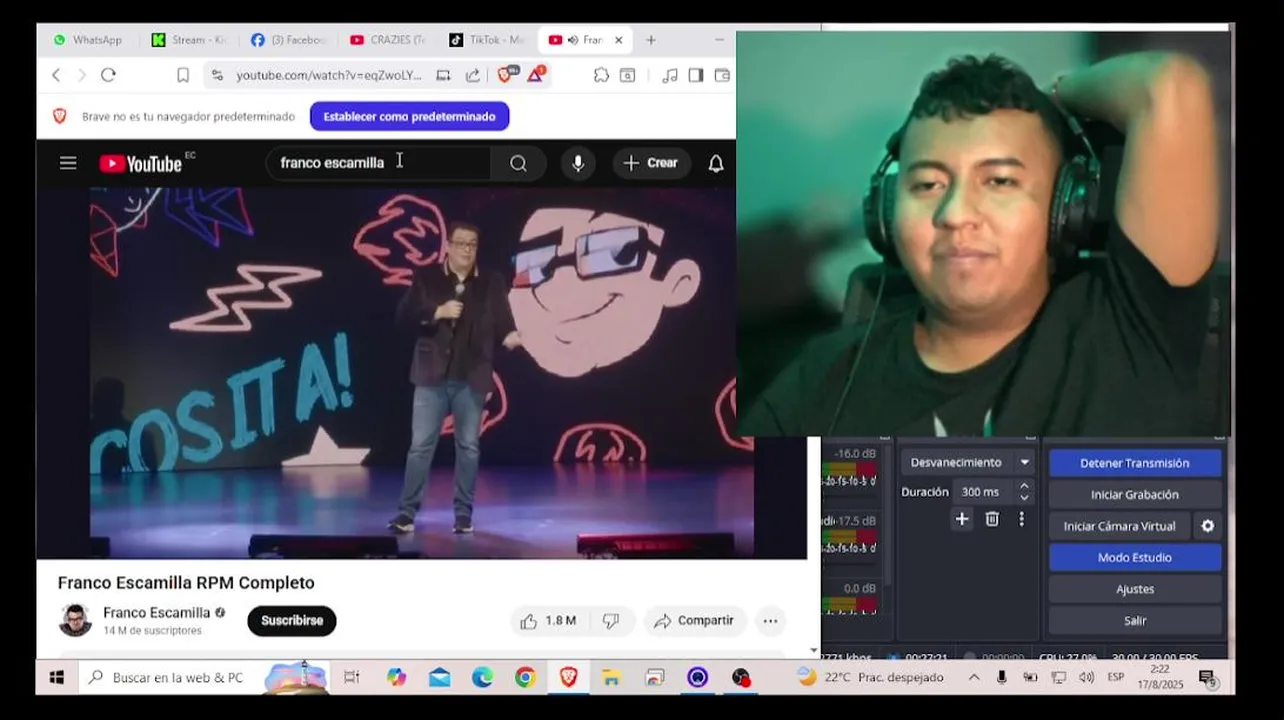The image size is (1284, 720).
Task: Click the cast/picture-in-picture icon in the address bar
Action: [x=443, y=75]
